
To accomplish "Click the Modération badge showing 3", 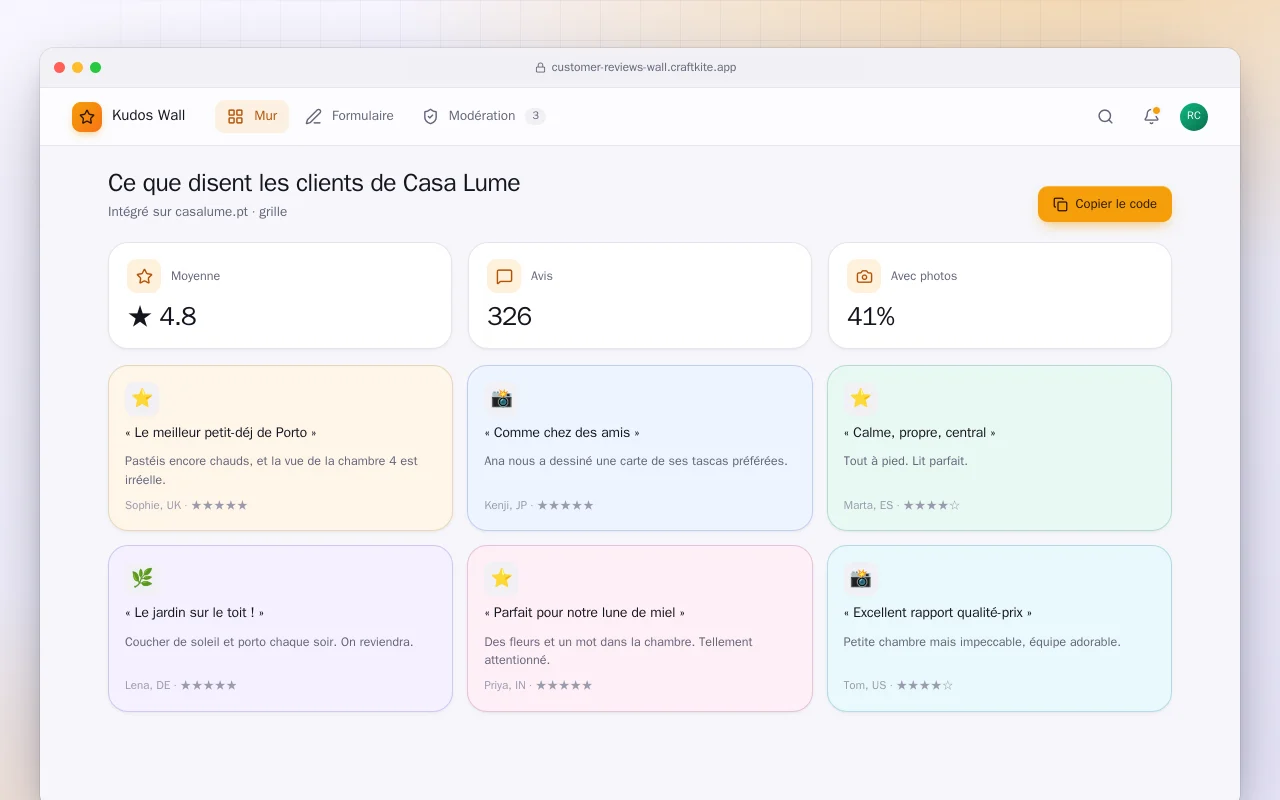I will click(535, 116).
